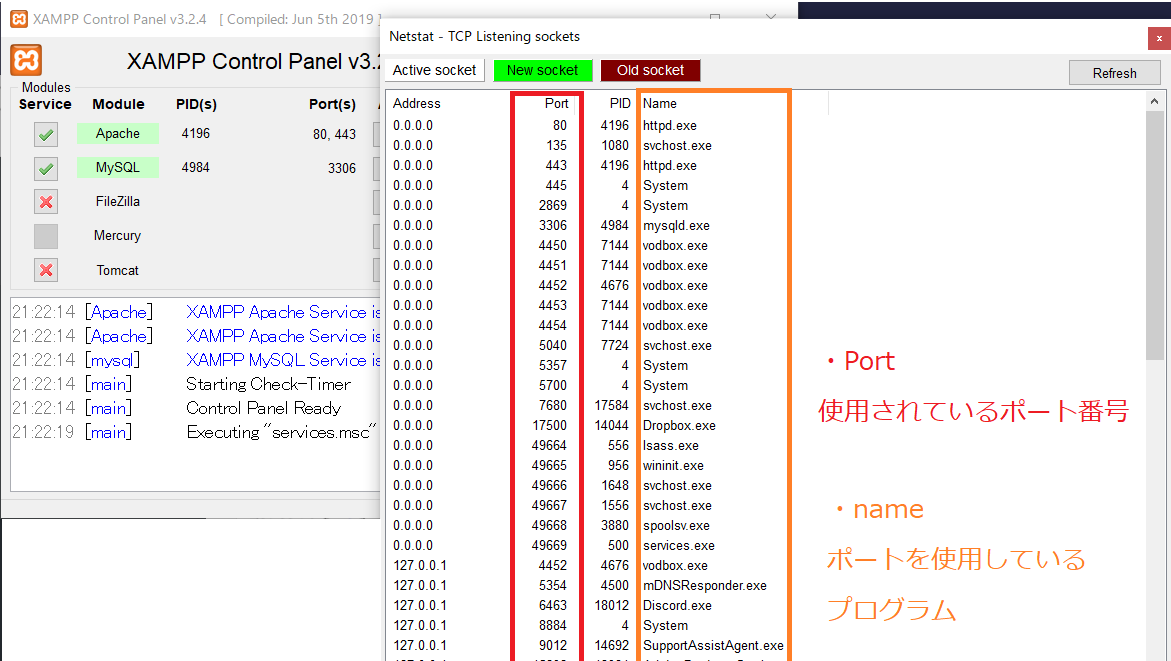Image resolution: width=1171 pixels, height=661 pixels.
Task: Toggle the MySQL service checkmark
Action: [46, 168]
